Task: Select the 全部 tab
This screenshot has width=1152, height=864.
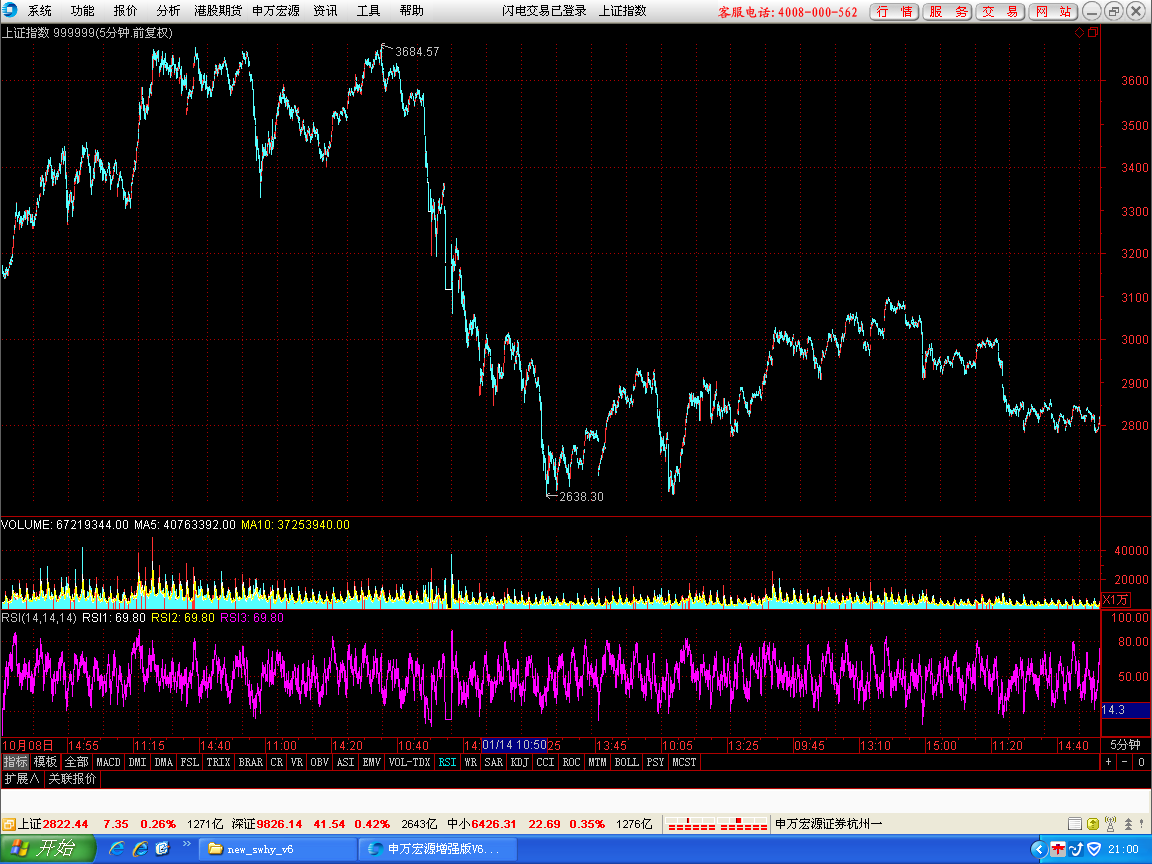Action: pos(76,762)
